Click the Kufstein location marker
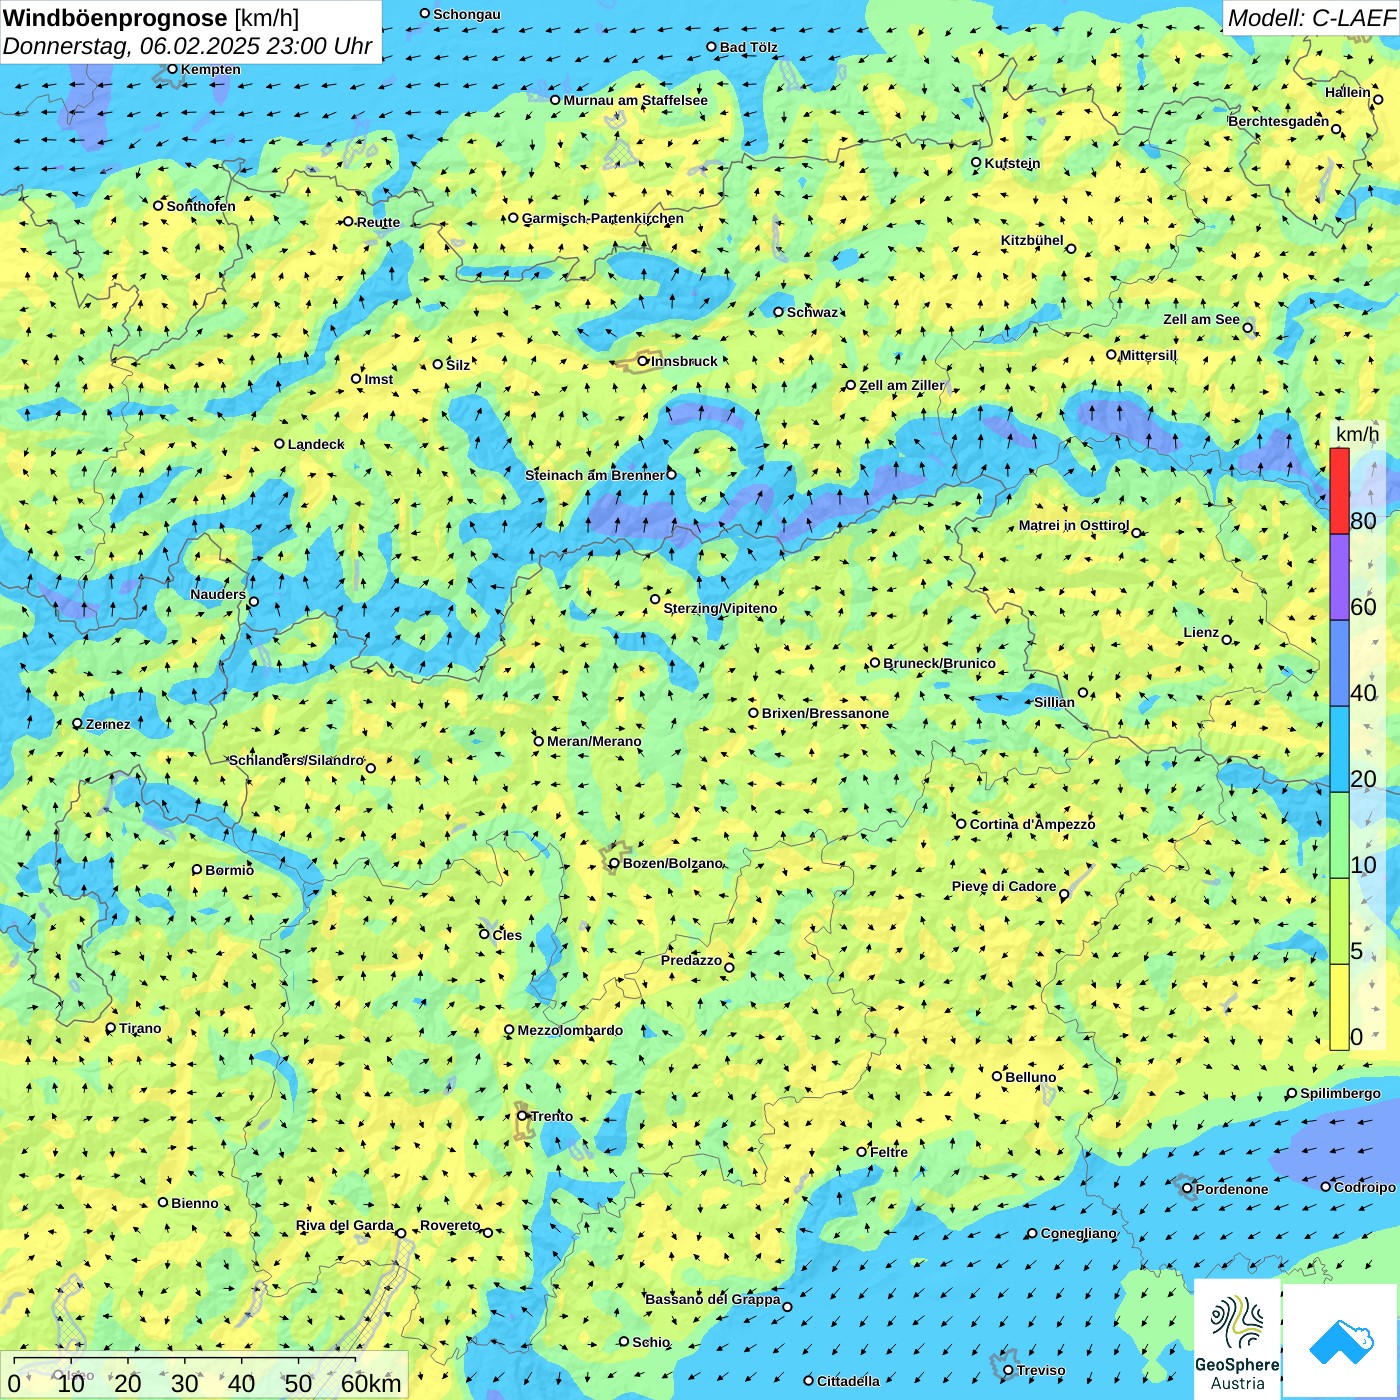Screen dimensions: 1400x1400 pos(976,162)
